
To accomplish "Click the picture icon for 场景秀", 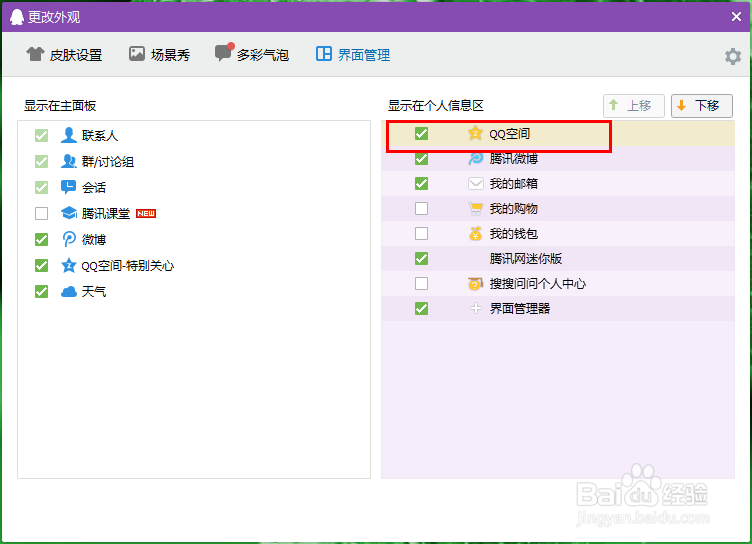I will pos(137,54).
